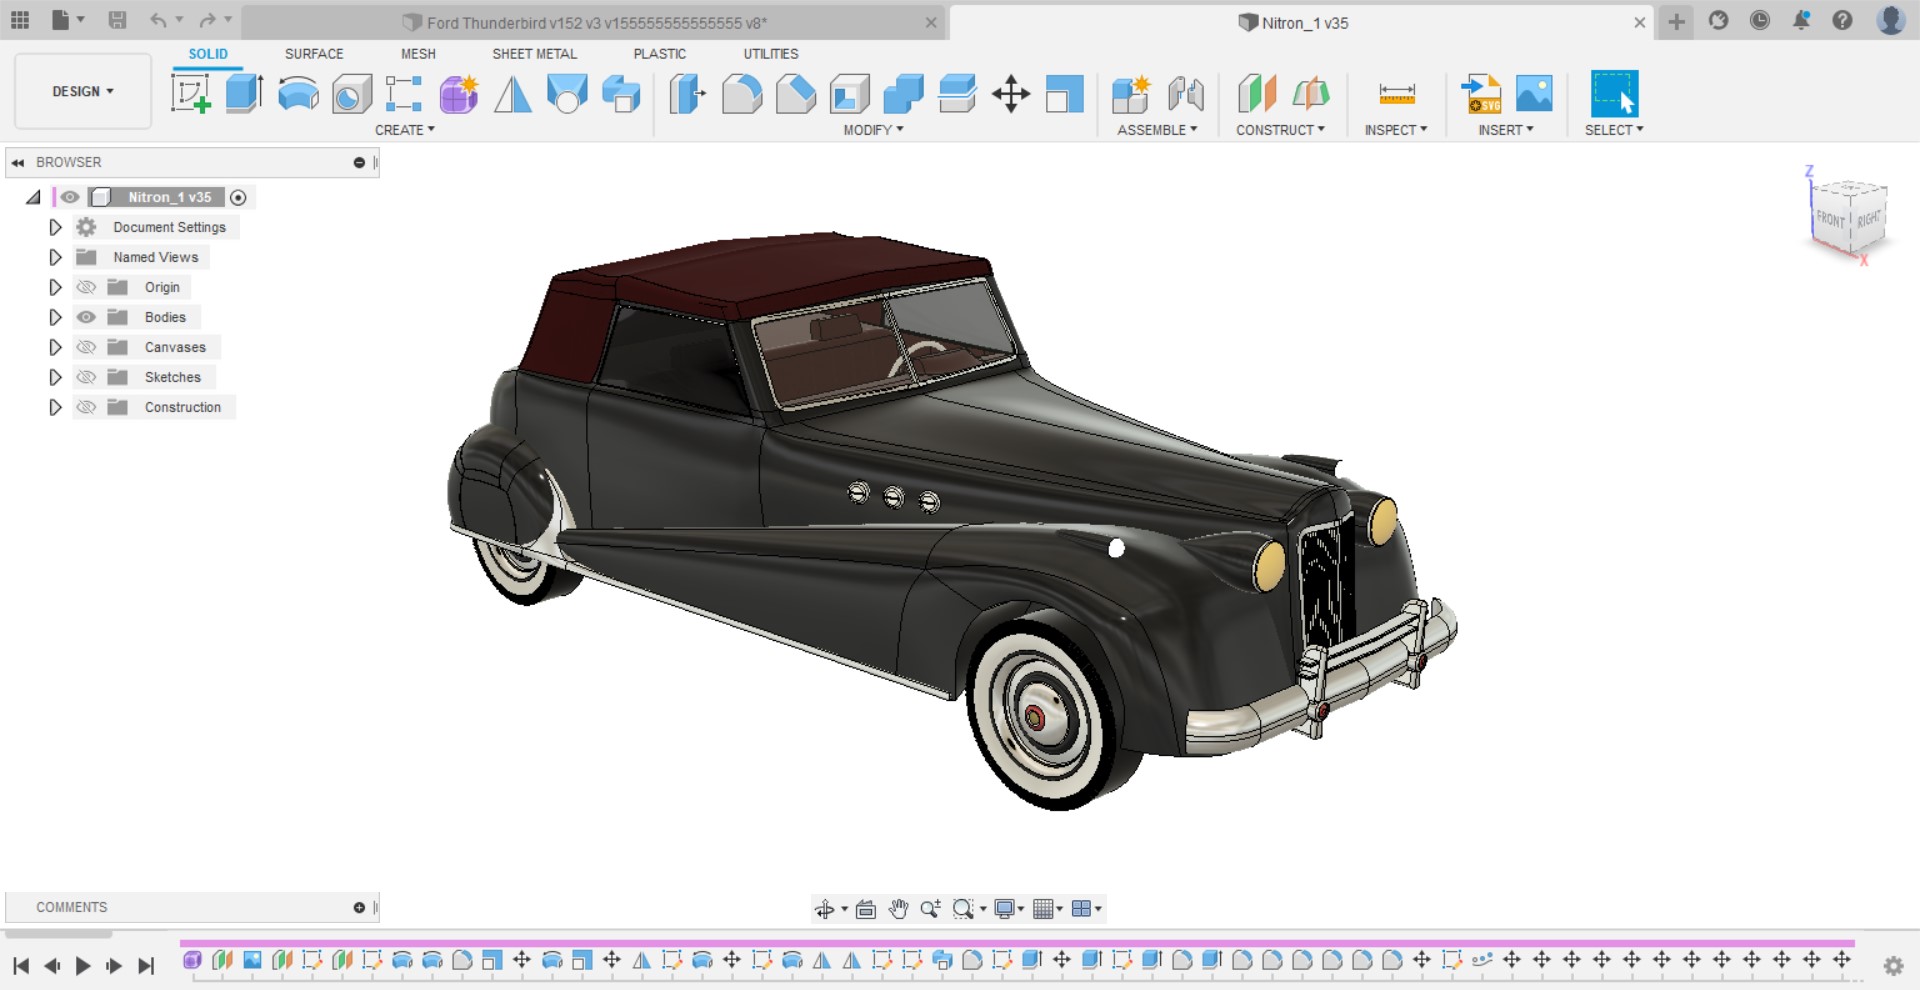Click the ViewCube FRONT face
Image resolution: width=1920 pixels, height=990 pixels.
[x=1830, y=218]
